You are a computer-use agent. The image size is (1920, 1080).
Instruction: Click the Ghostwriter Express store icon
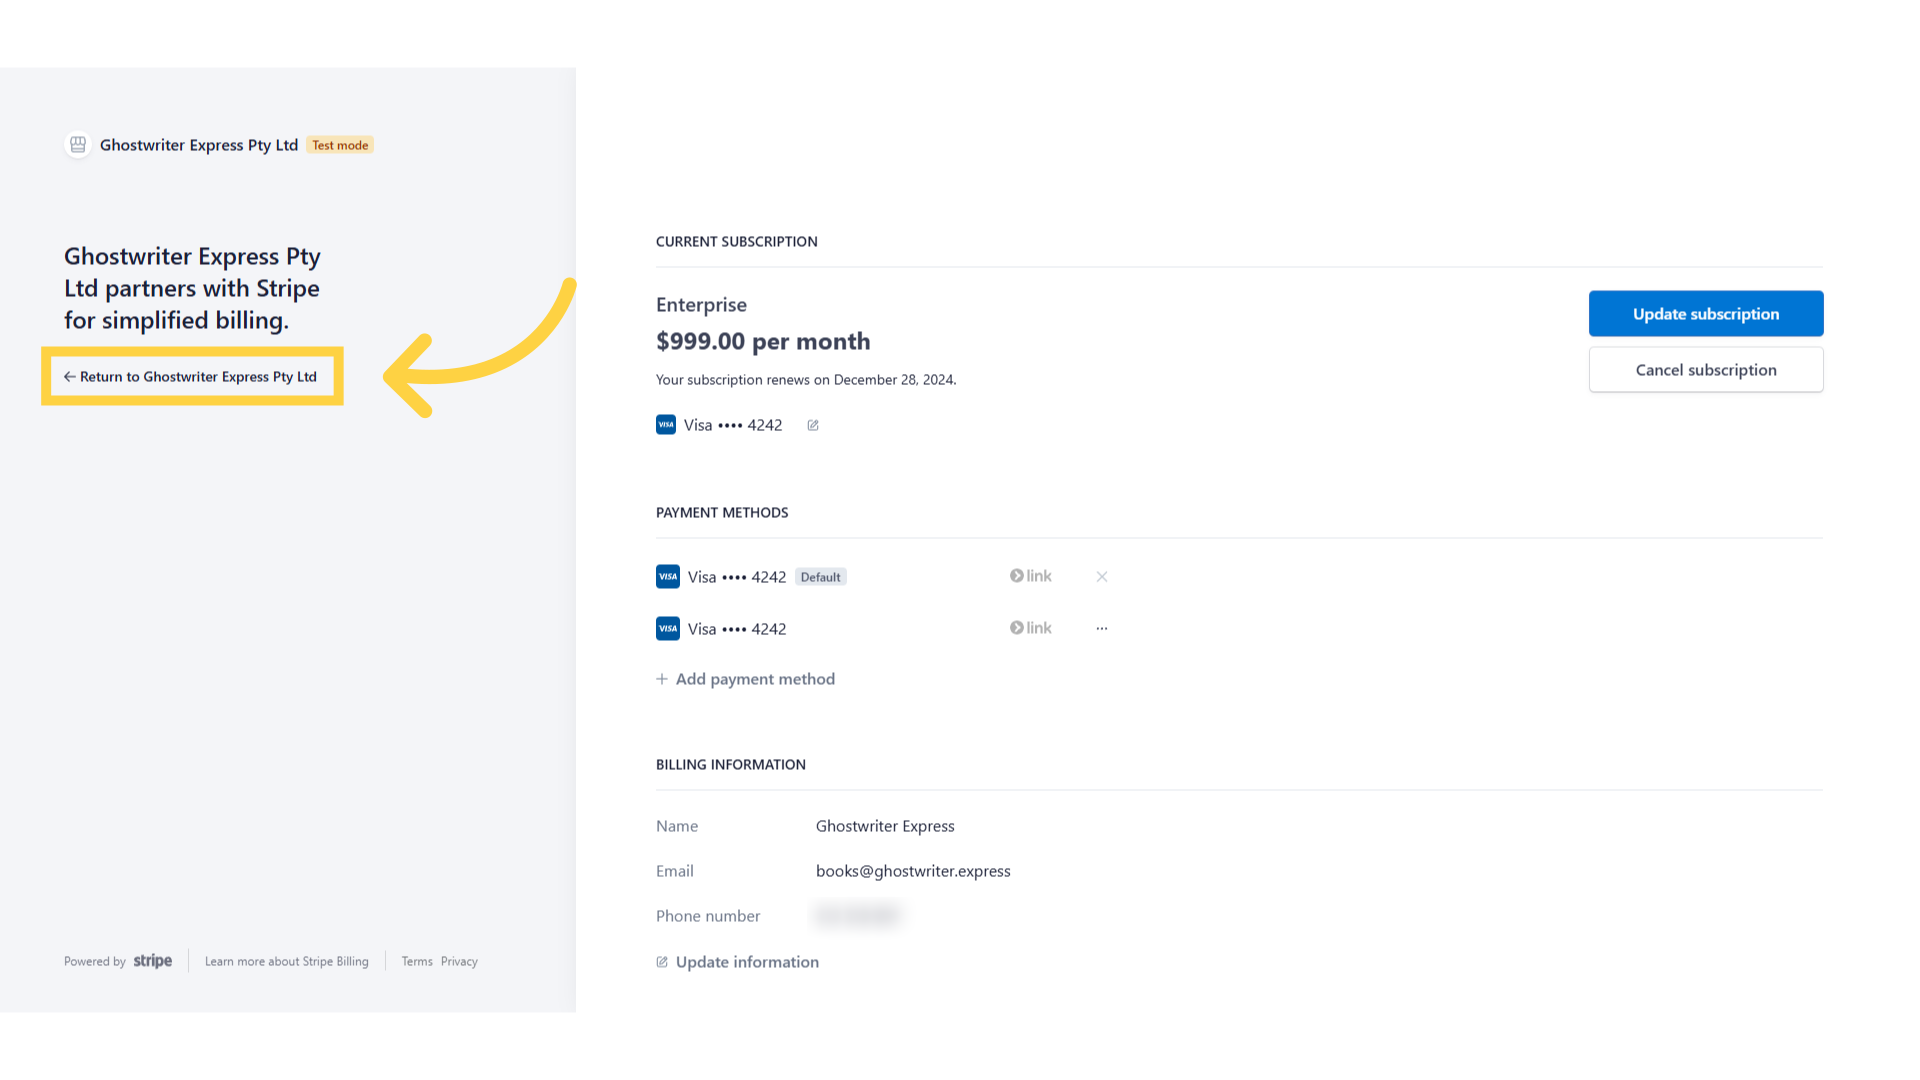pyautogui.click(x=78, y=145)
